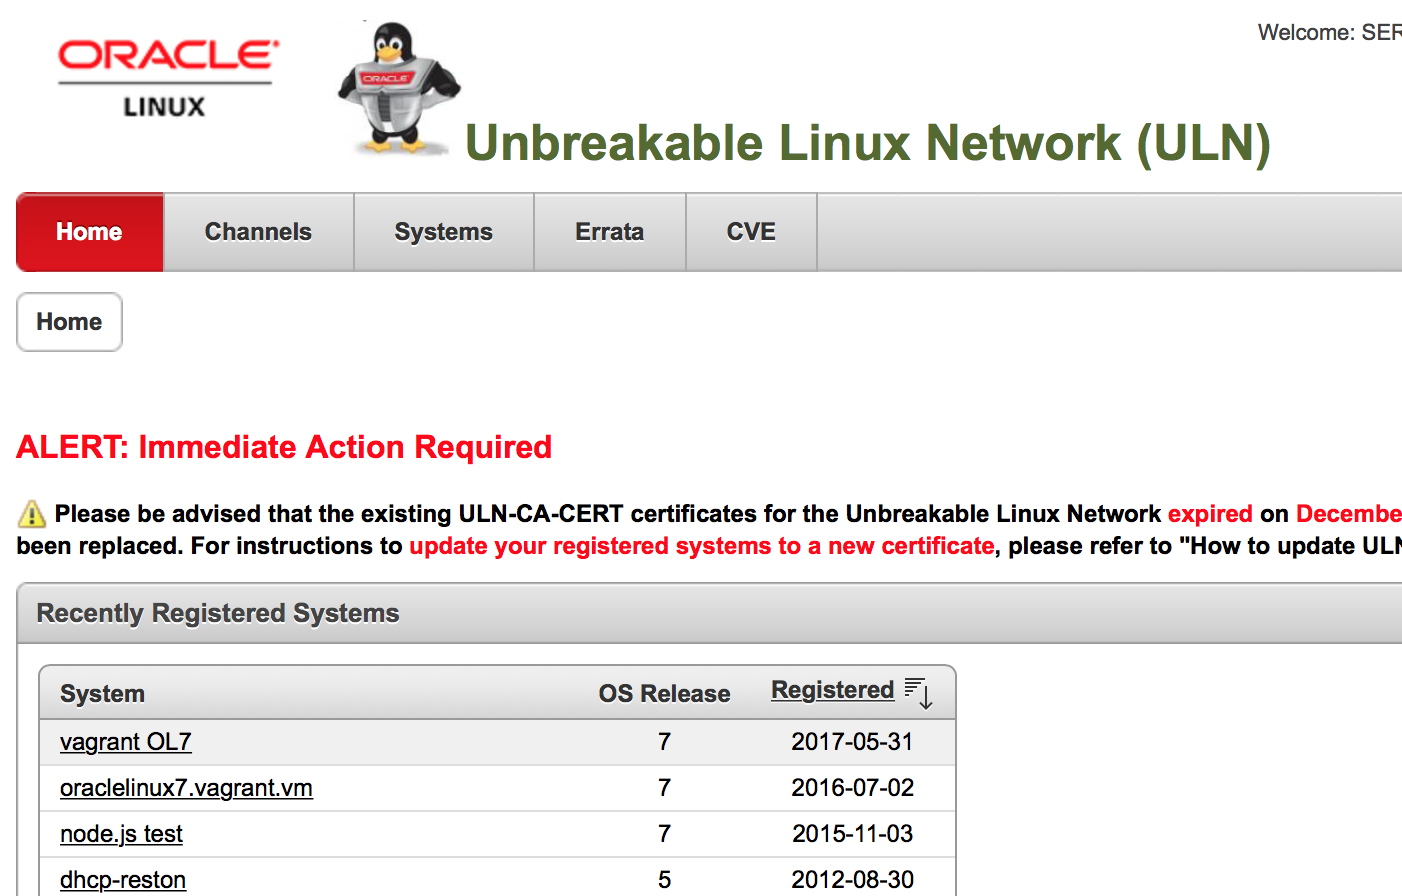The height and width of the screenshot is (896, 1402).
Task: Sort by the Registered column header
Action: pos(832,690)
